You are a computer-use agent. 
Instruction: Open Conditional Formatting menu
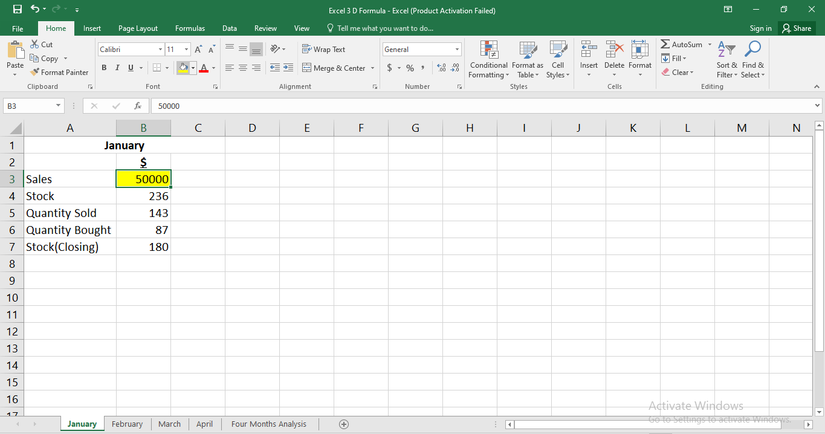pyautogui.click(x=488, y=58)
